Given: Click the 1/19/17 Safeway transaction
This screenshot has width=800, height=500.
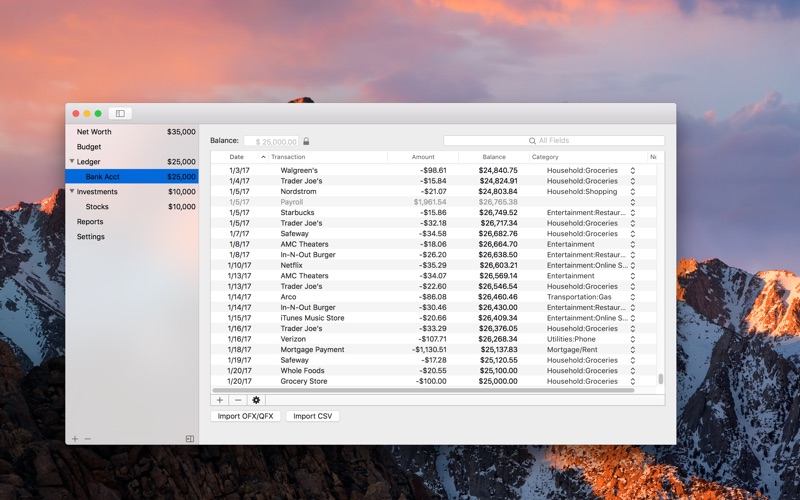Looking at the screenshot, I should pyautogui.click(x=294, y=360).
